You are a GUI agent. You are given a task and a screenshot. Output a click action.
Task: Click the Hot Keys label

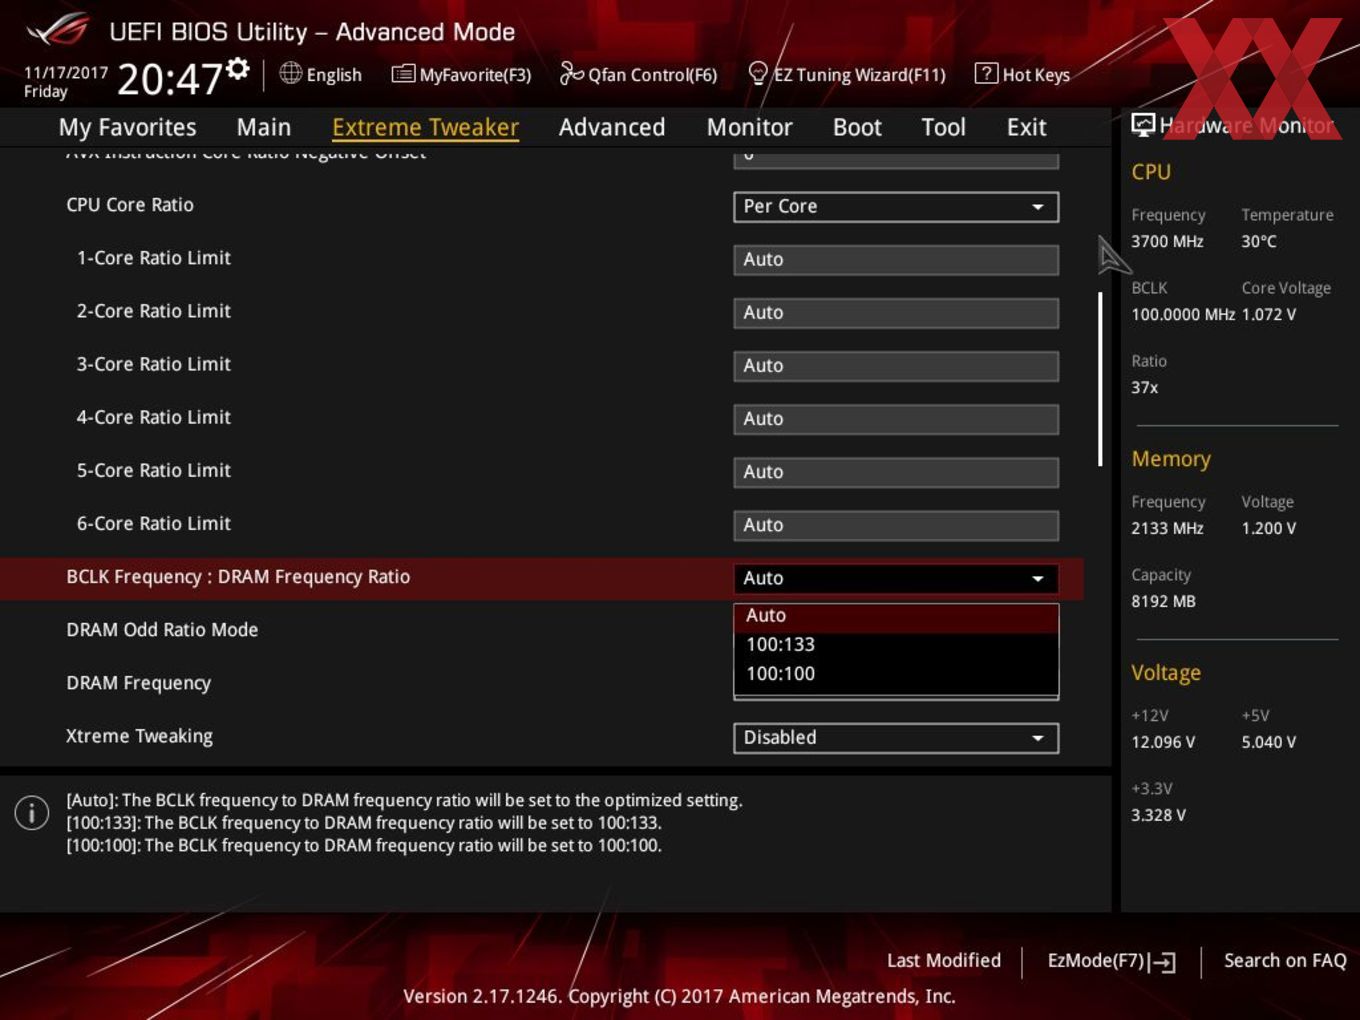[x=1036, y=75]
